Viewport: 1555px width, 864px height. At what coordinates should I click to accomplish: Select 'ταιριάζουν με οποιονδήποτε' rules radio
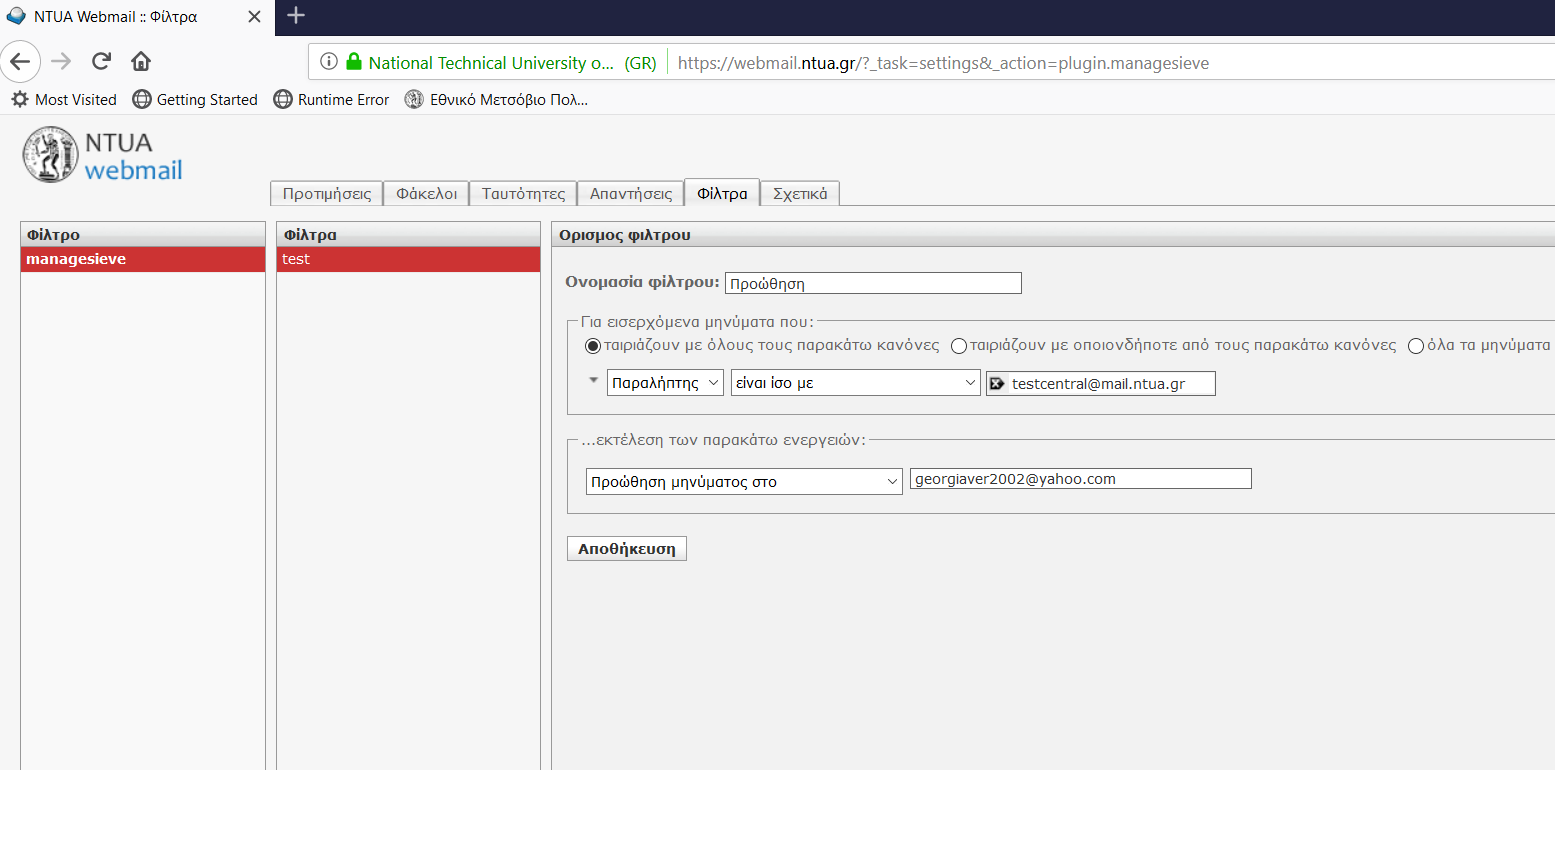[959, 346]
